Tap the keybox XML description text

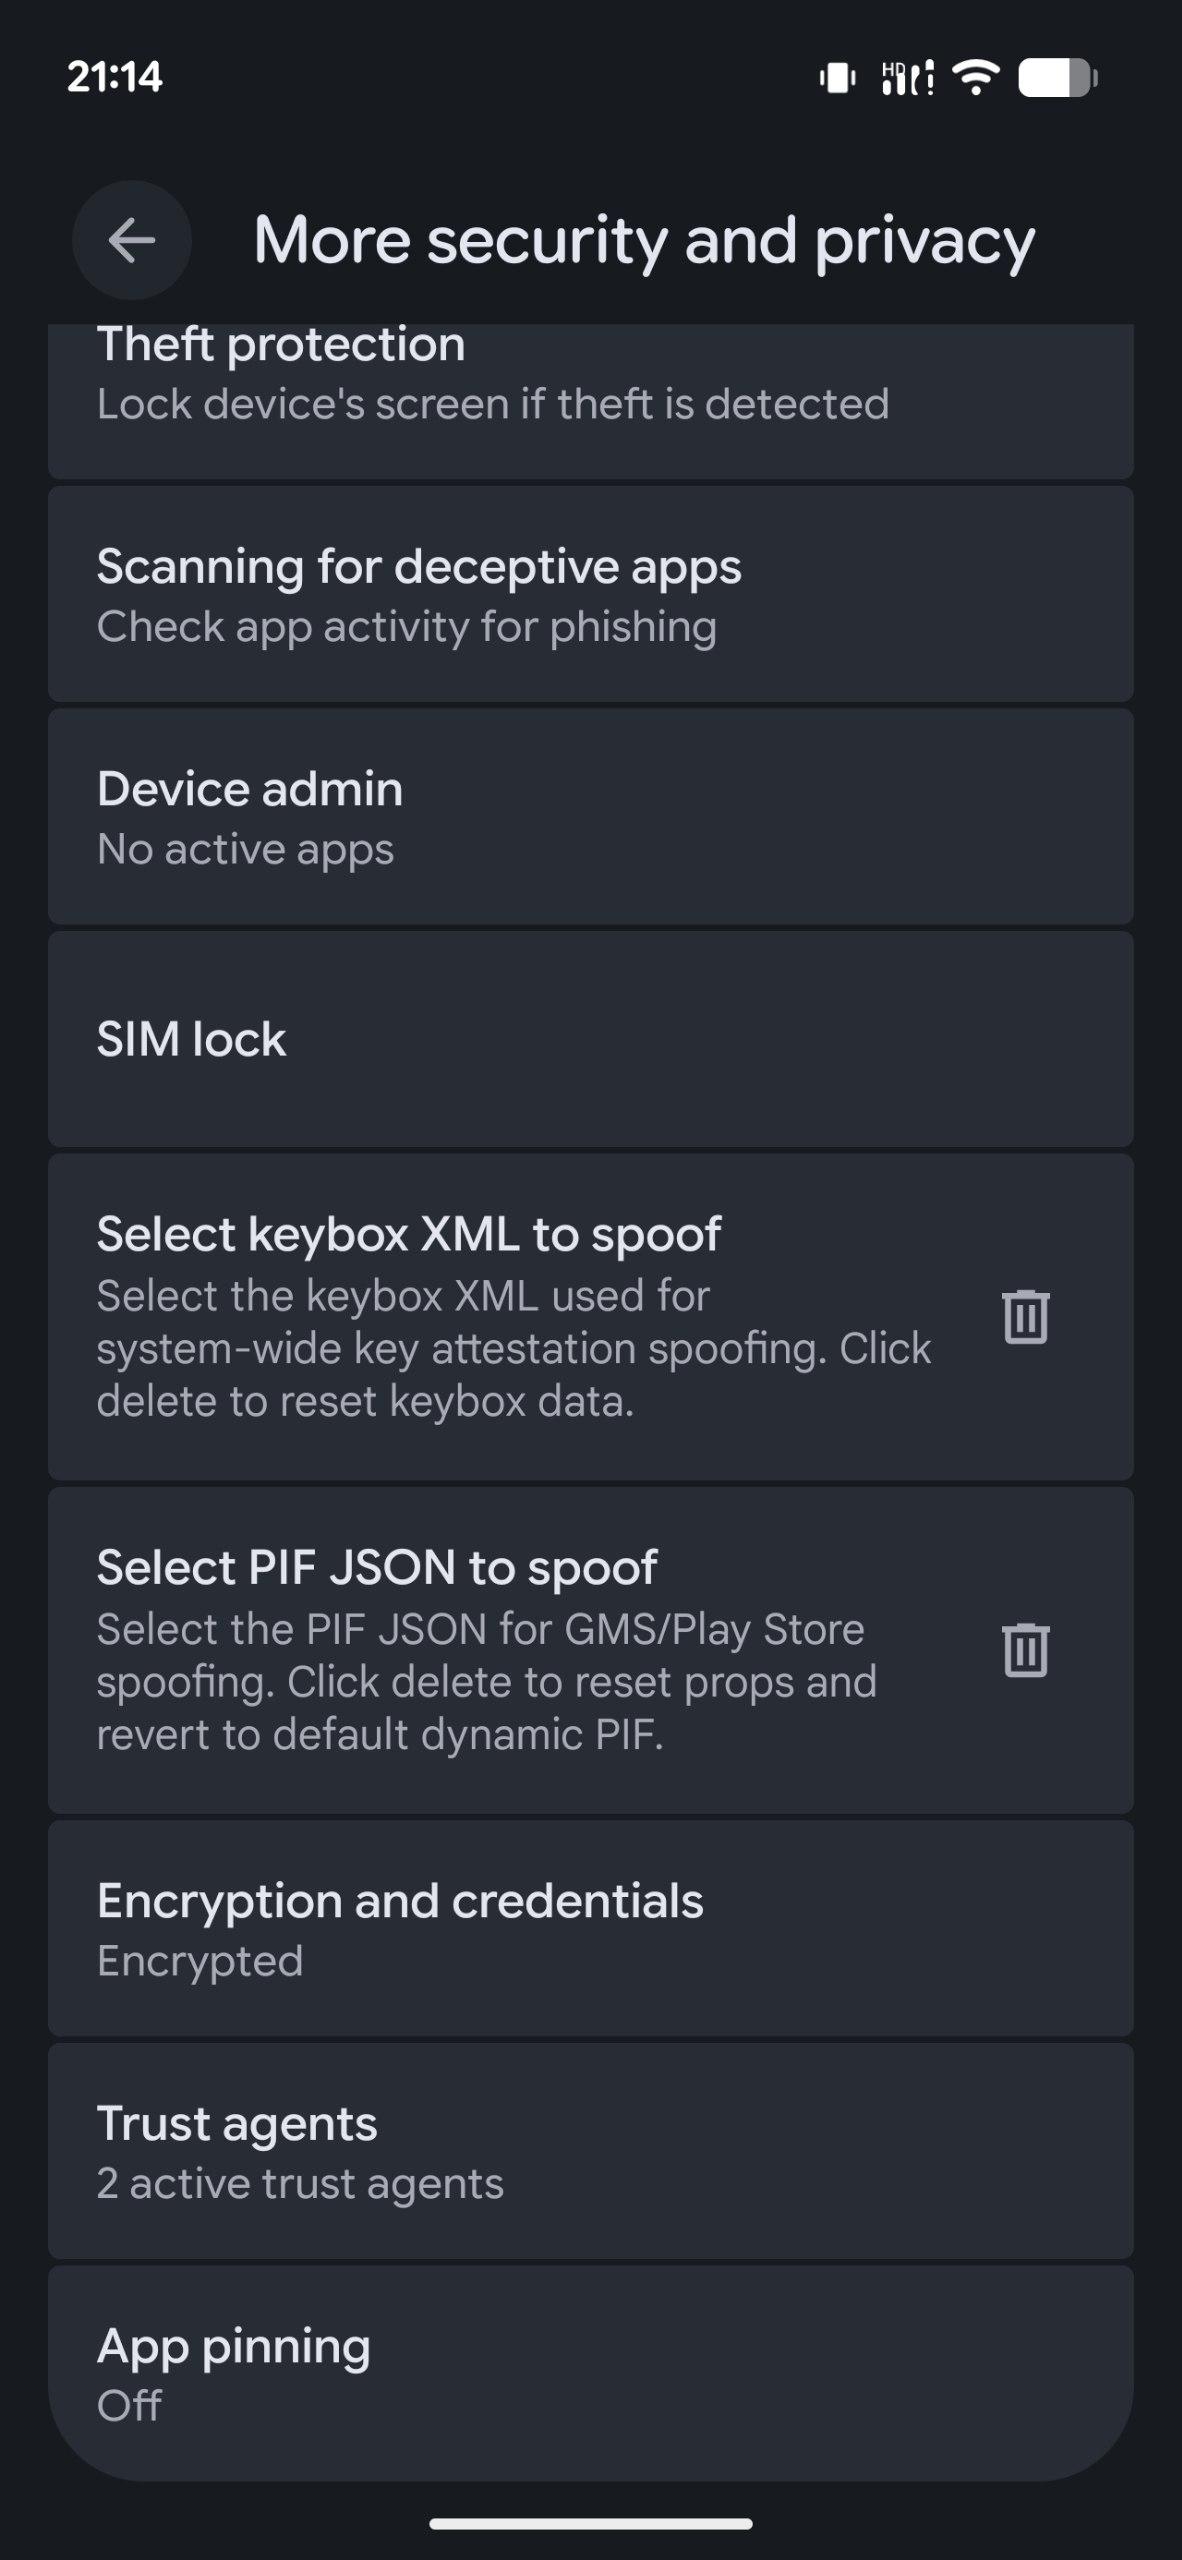tap(513, 1349)
